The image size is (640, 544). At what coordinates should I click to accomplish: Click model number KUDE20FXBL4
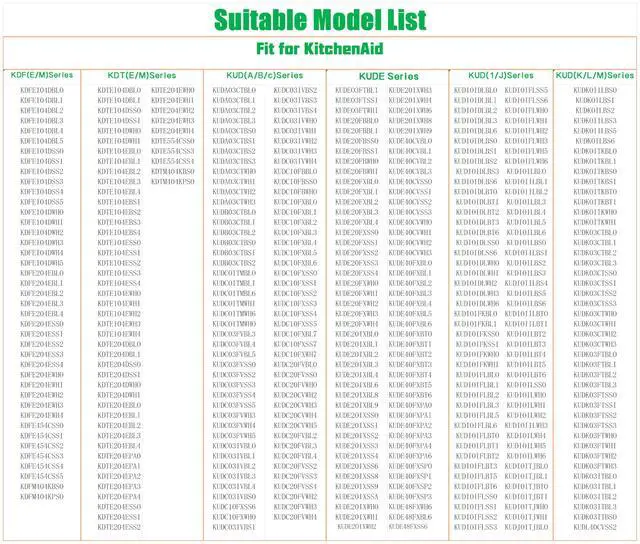tap(356, 222)
